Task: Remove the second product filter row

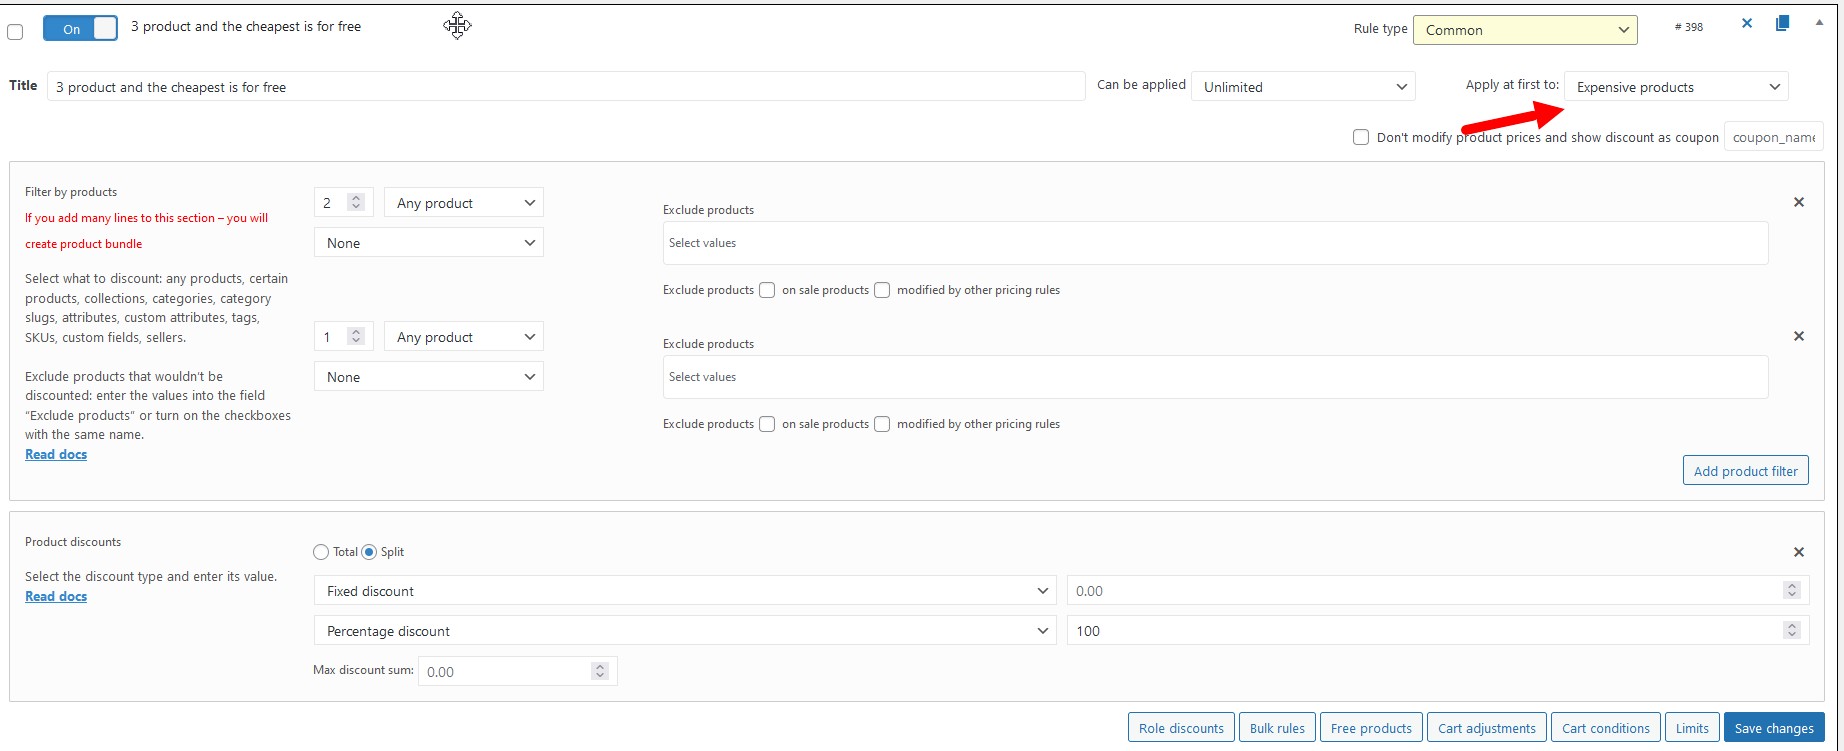Action: [x=1799, y=336]
